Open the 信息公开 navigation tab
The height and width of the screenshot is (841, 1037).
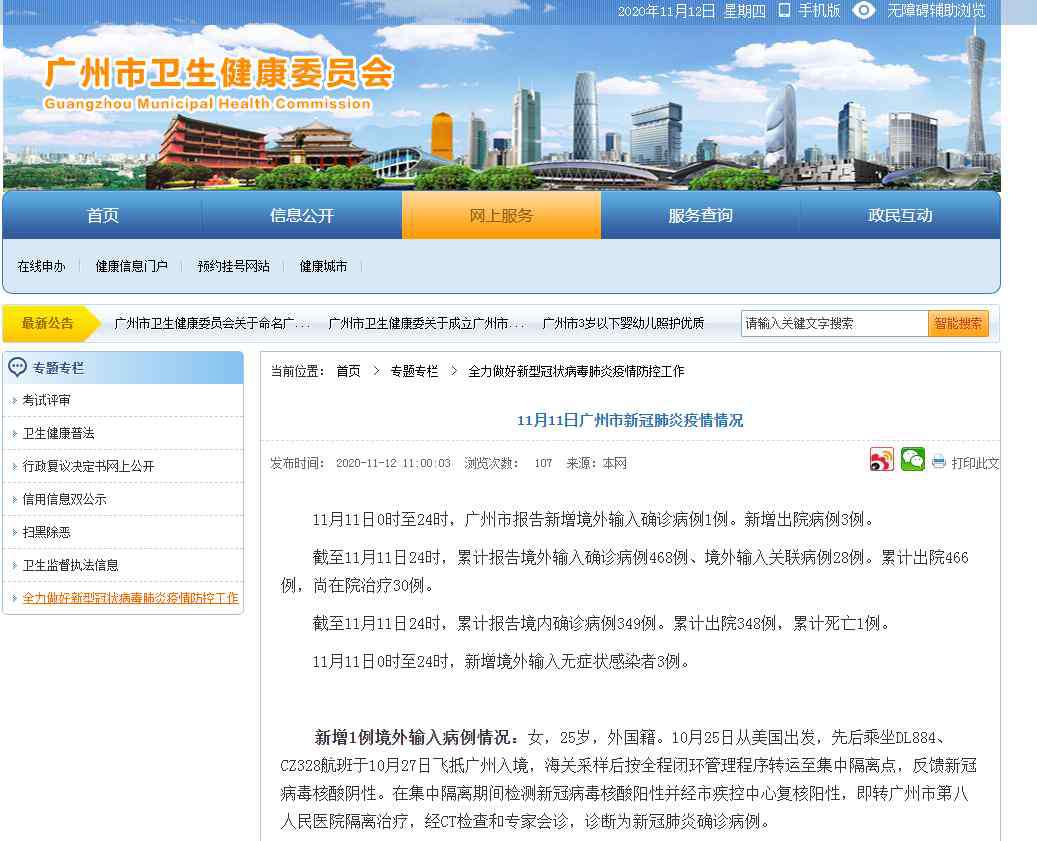coord(301,216)
